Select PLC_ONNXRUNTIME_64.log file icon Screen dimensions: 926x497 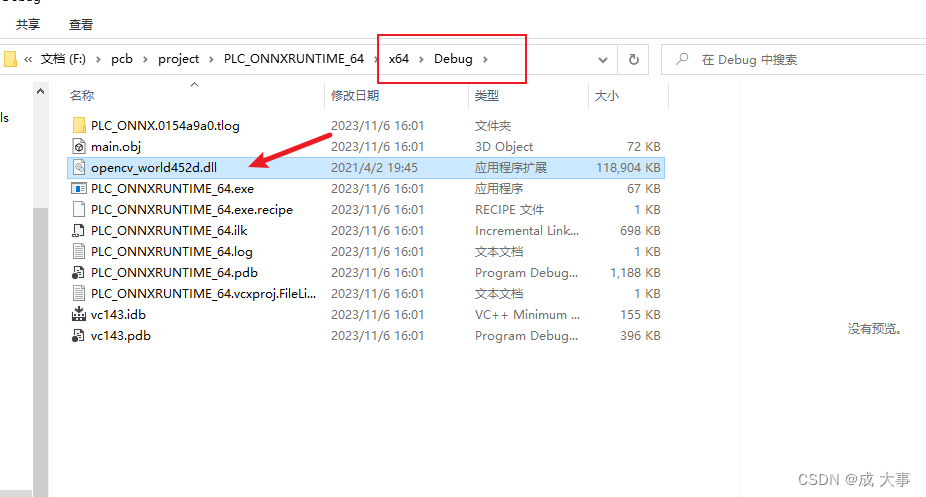pyautogui.click(x=79, y=251)
